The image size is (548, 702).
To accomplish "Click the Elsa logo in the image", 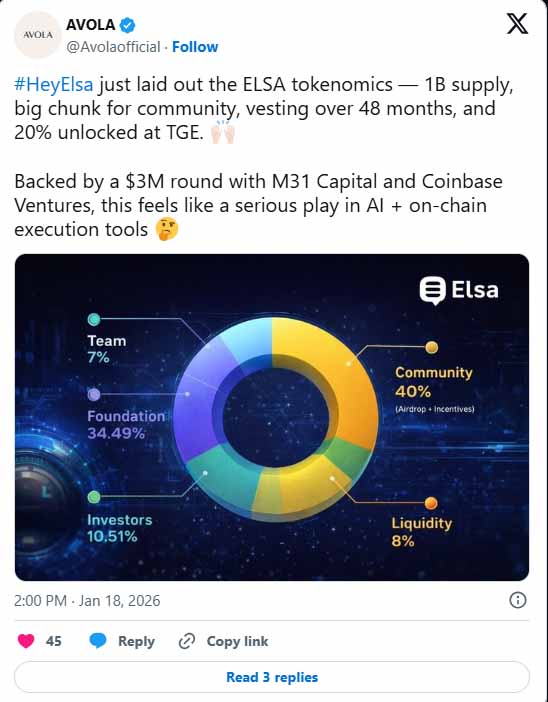I will pos(459,290).
